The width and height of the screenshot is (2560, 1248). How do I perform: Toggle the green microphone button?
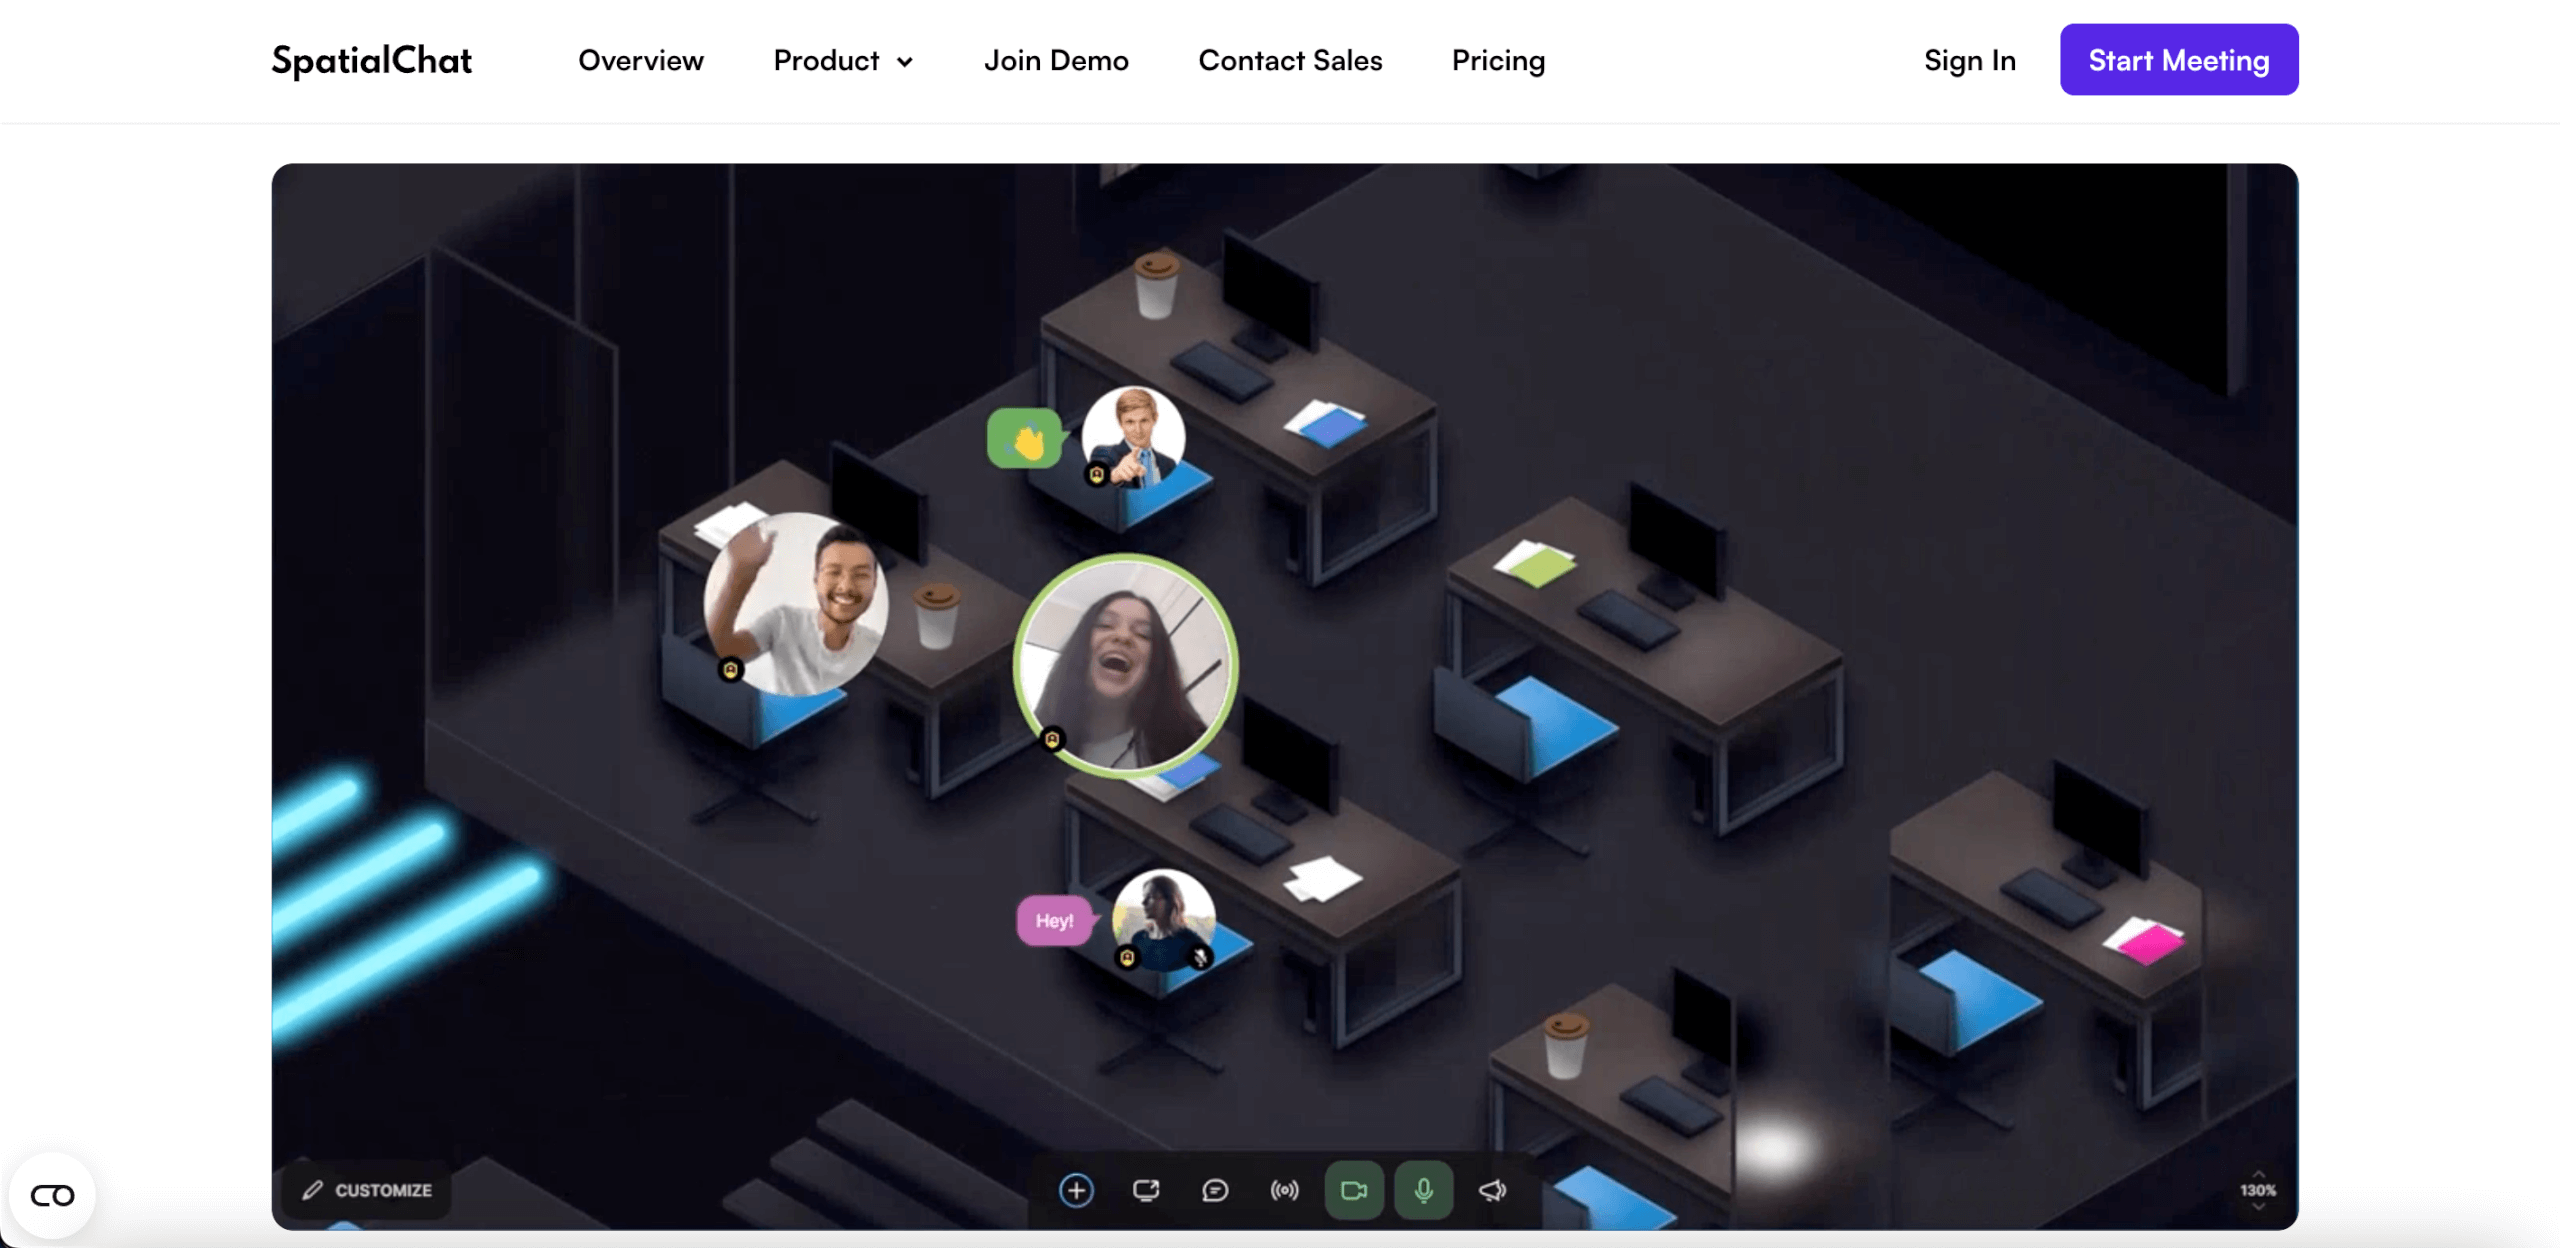tap(1424, 1190)
